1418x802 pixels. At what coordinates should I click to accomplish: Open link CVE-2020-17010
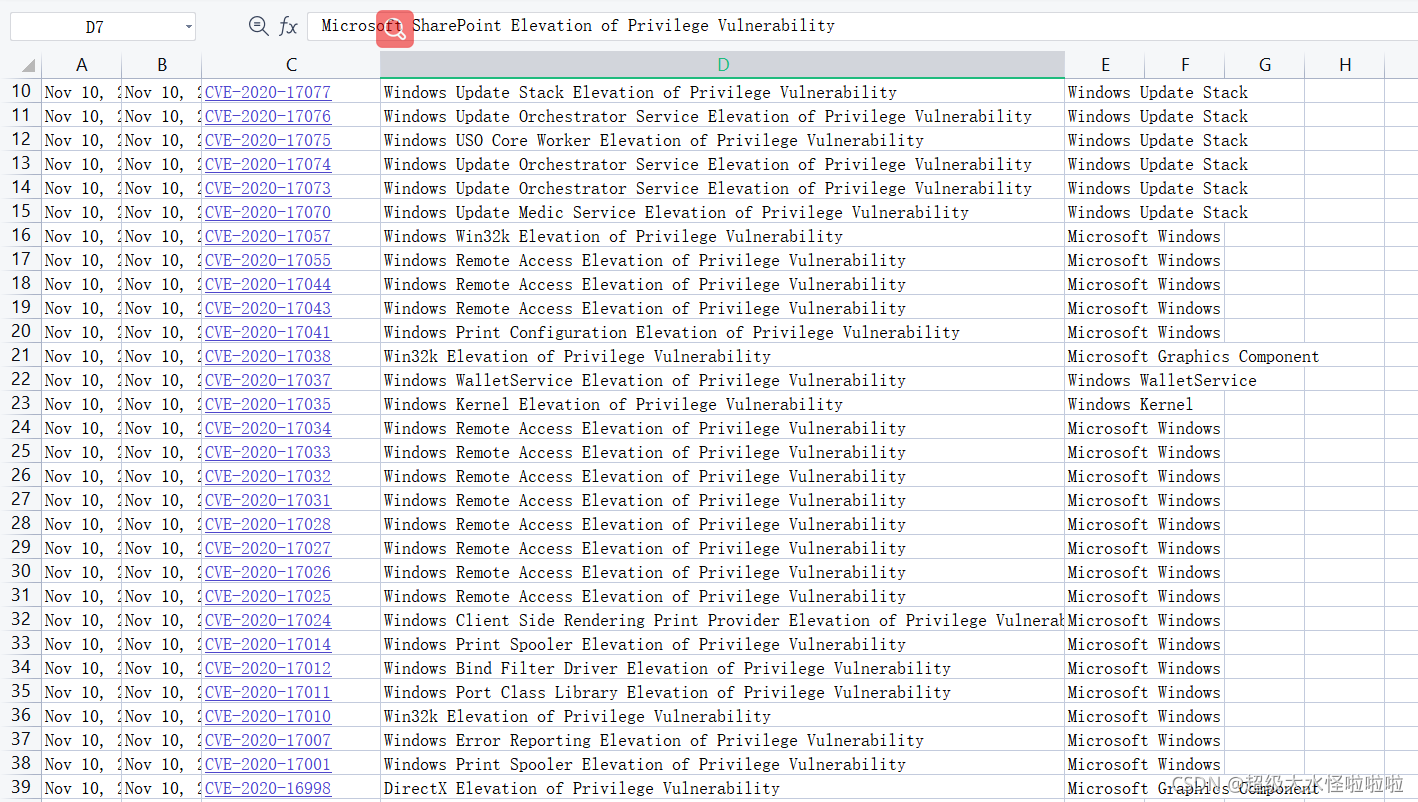click(268, 716)
